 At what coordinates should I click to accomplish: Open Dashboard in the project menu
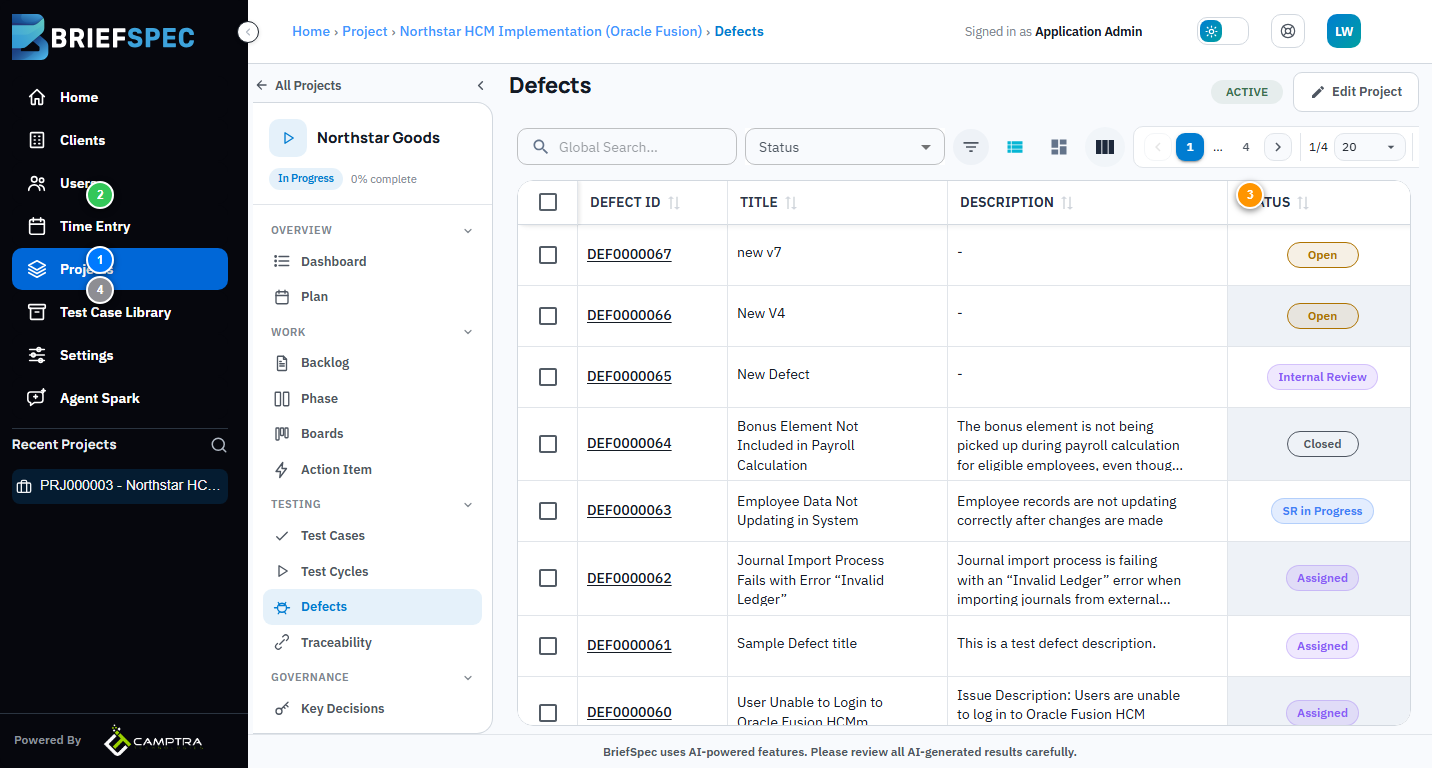(x=372, y=261)
